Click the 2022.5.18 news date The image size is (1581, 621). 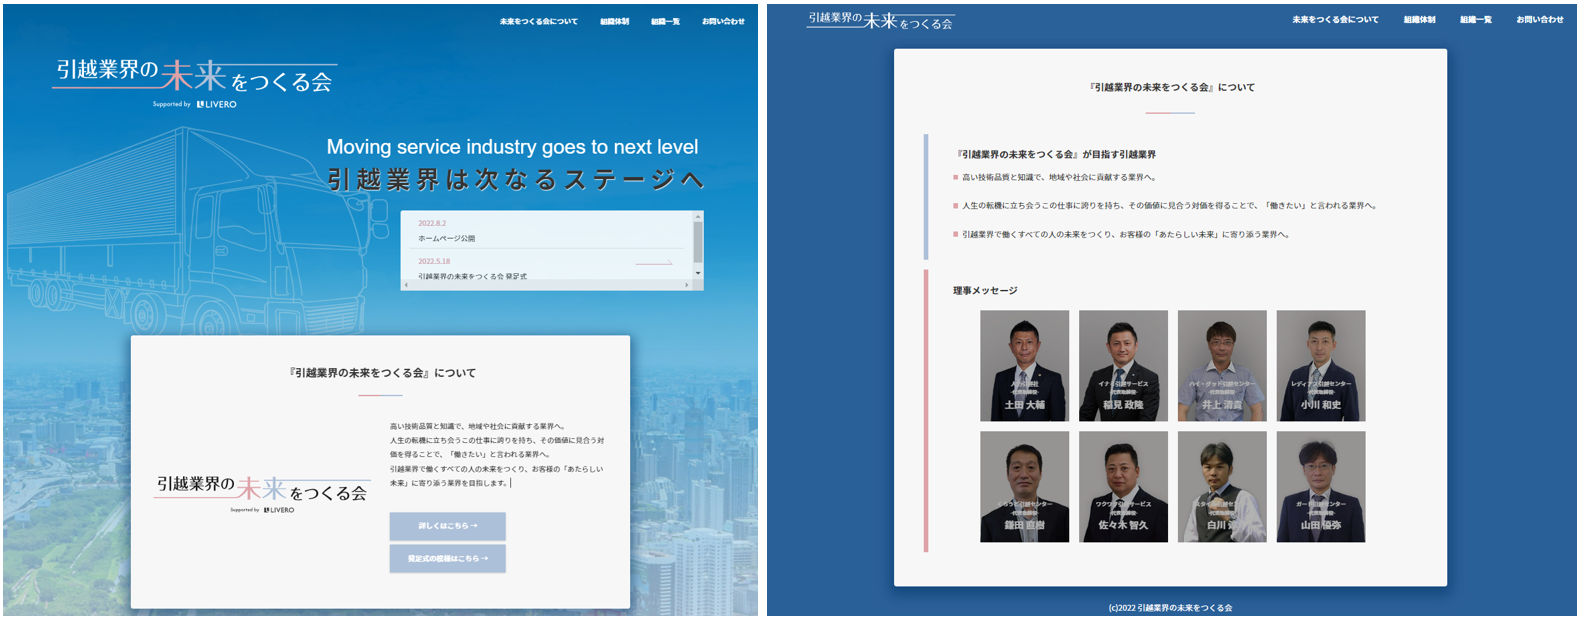pos(434,262)
